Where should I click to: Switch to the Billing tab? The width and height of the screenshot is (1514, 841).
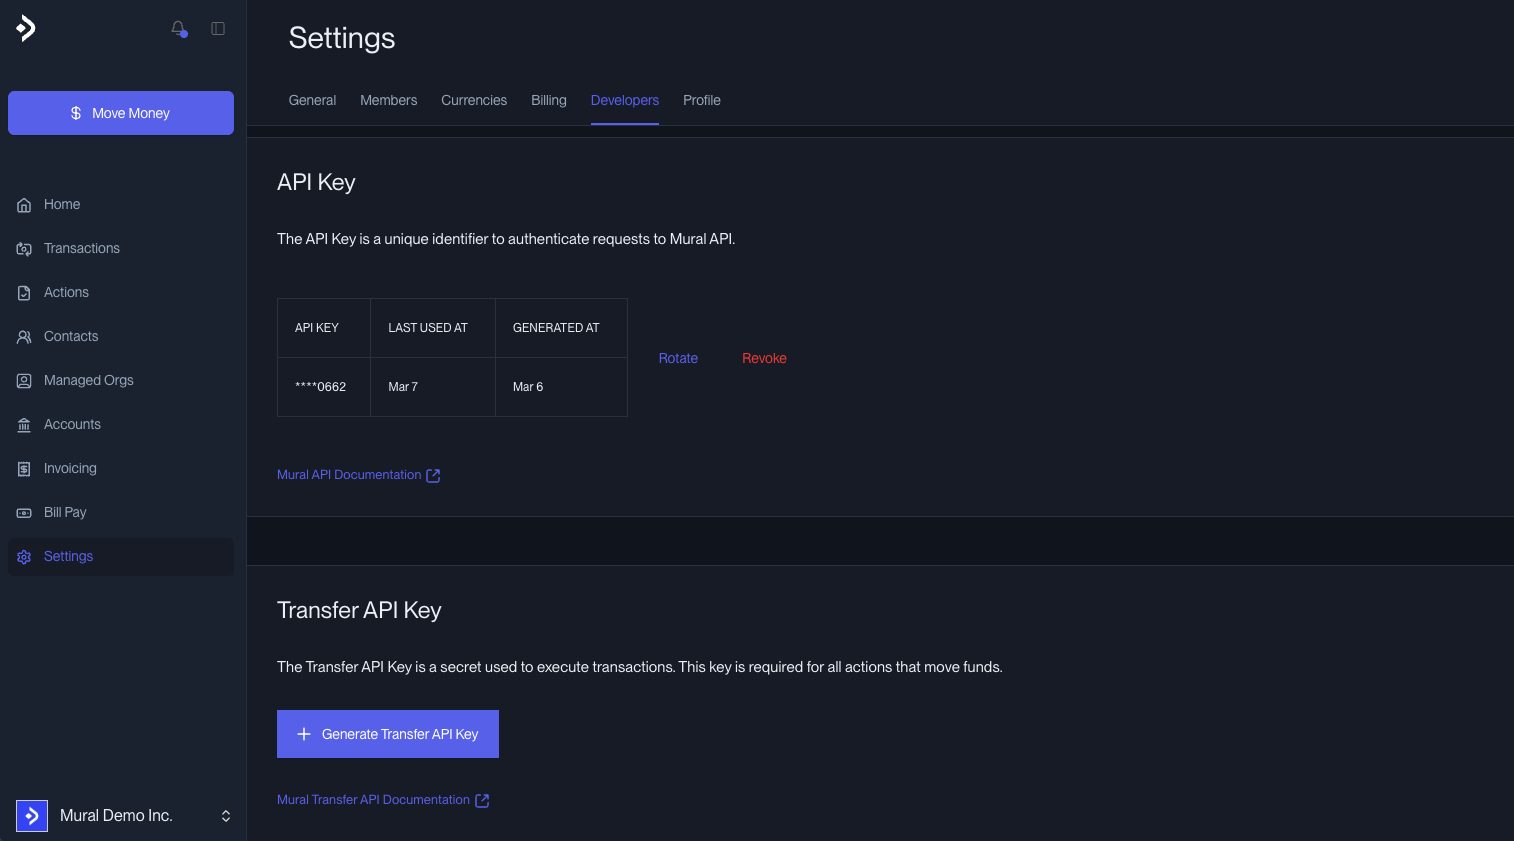548,100
